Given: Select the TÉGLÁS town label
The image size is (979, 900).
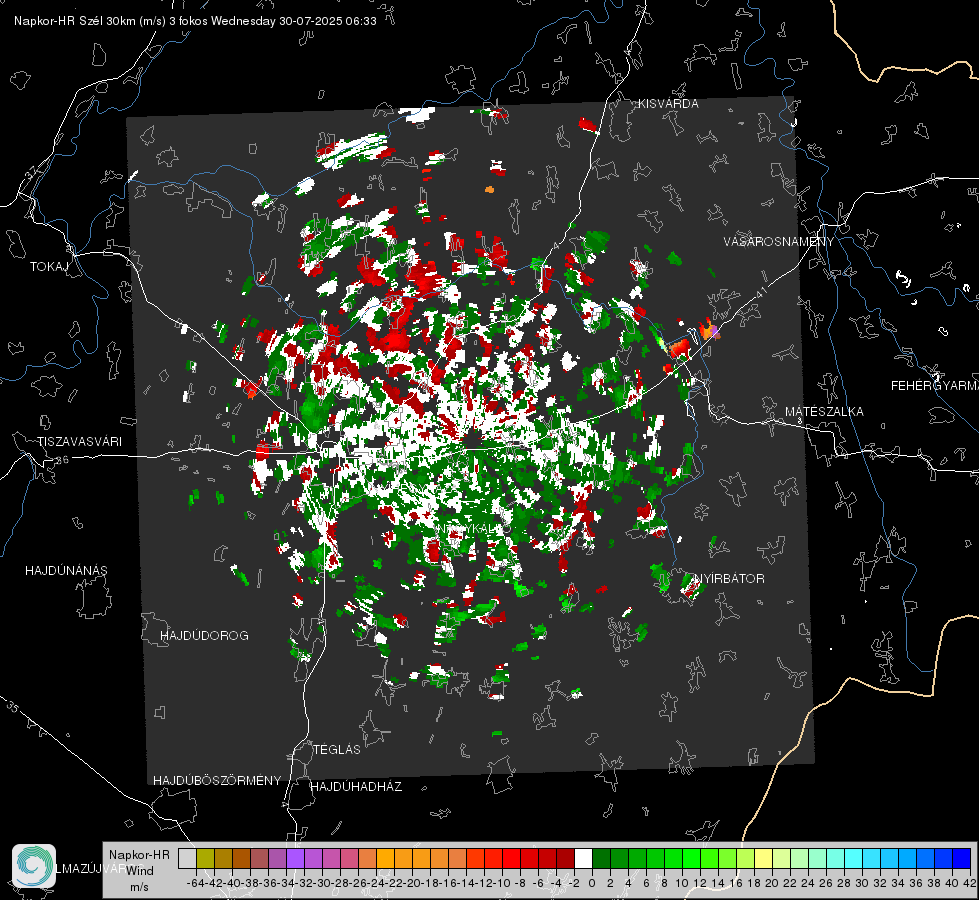Looking at the screenshot, I should pos(337,750).
